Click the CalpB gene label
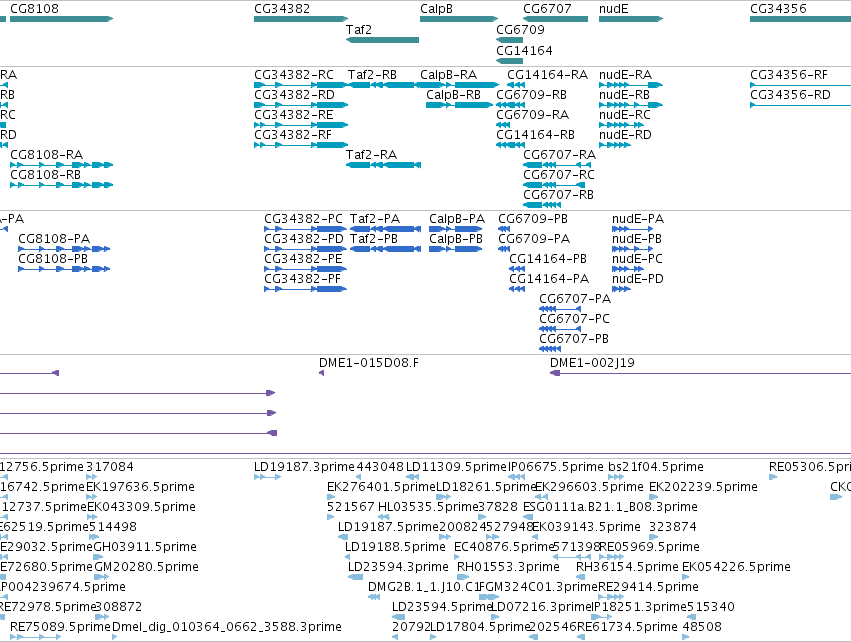The height and width of the screenshot is (642, 851). pyautogui.click(x=436, y=9)
